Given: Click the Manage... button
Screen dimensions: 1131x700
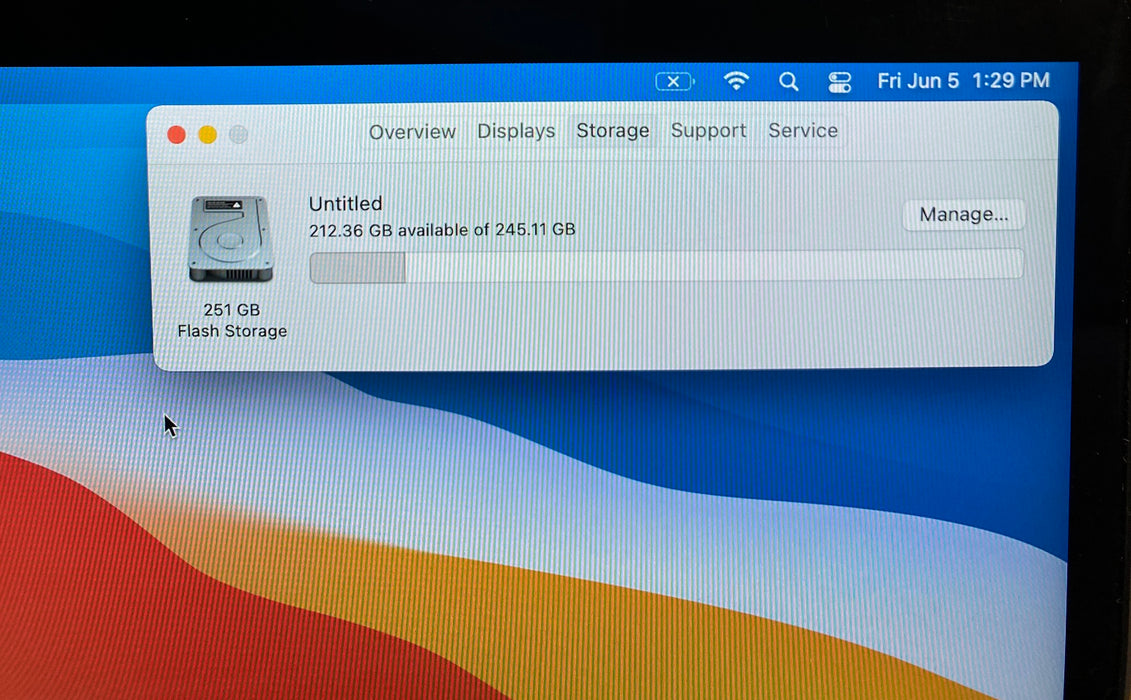Looking at the screenshot, I should click(964, 215).
